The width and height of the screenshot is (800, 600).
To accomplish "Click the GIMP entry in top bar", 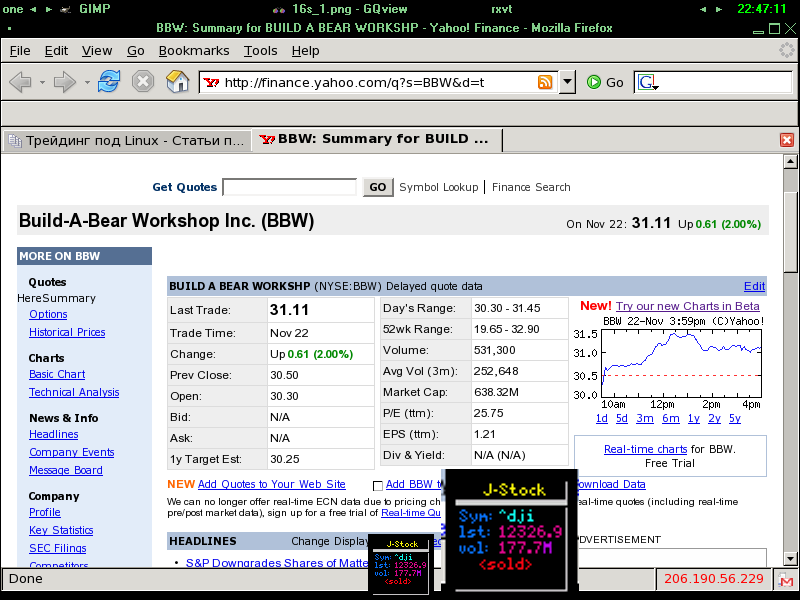I will pos(94,9).
